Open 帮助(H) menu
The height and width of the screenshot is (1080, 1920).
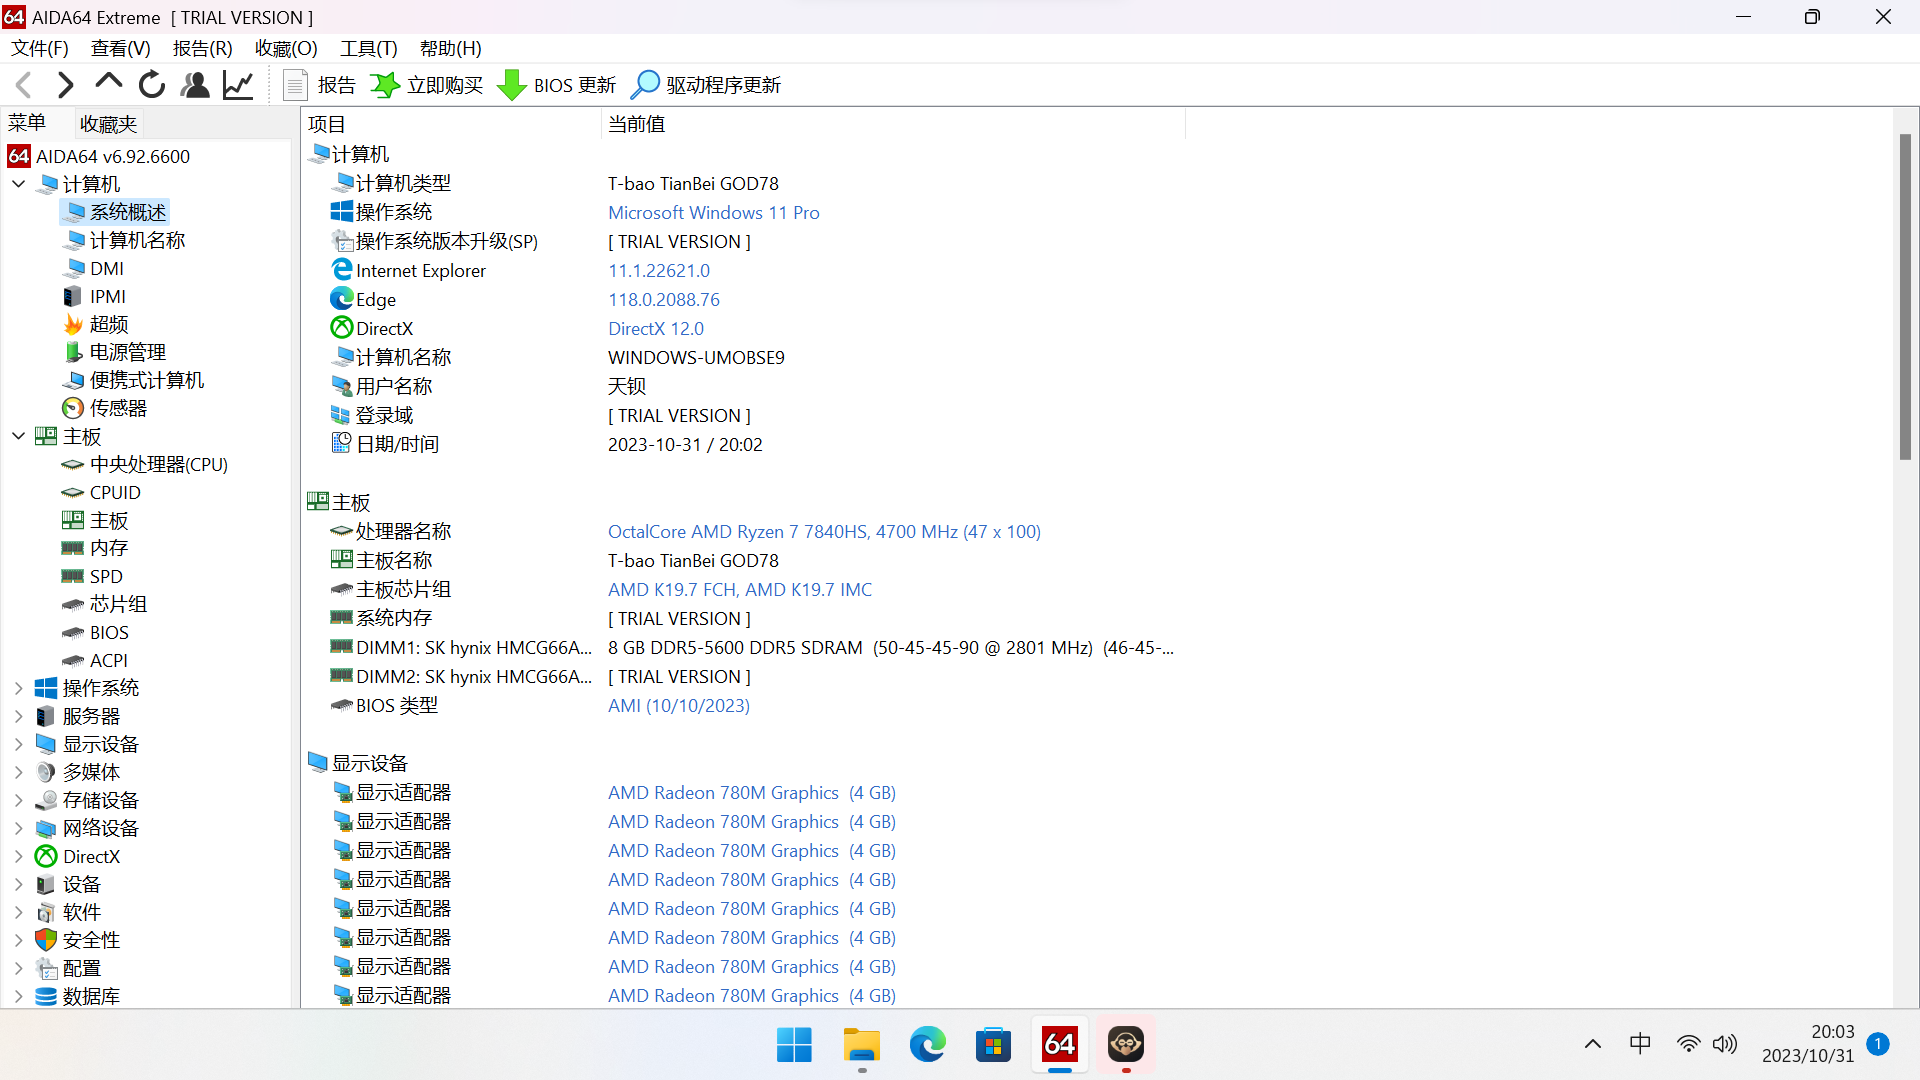click(450, 48)
